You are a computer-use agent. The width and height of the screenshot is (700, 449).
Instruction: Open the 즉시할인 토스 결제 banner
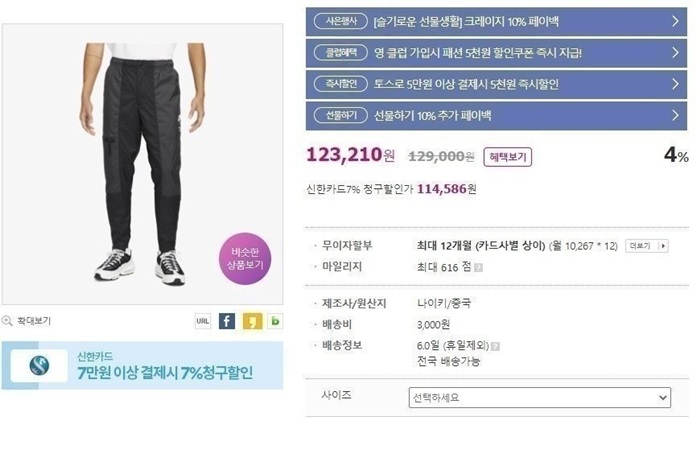click(x=496, y=84)
